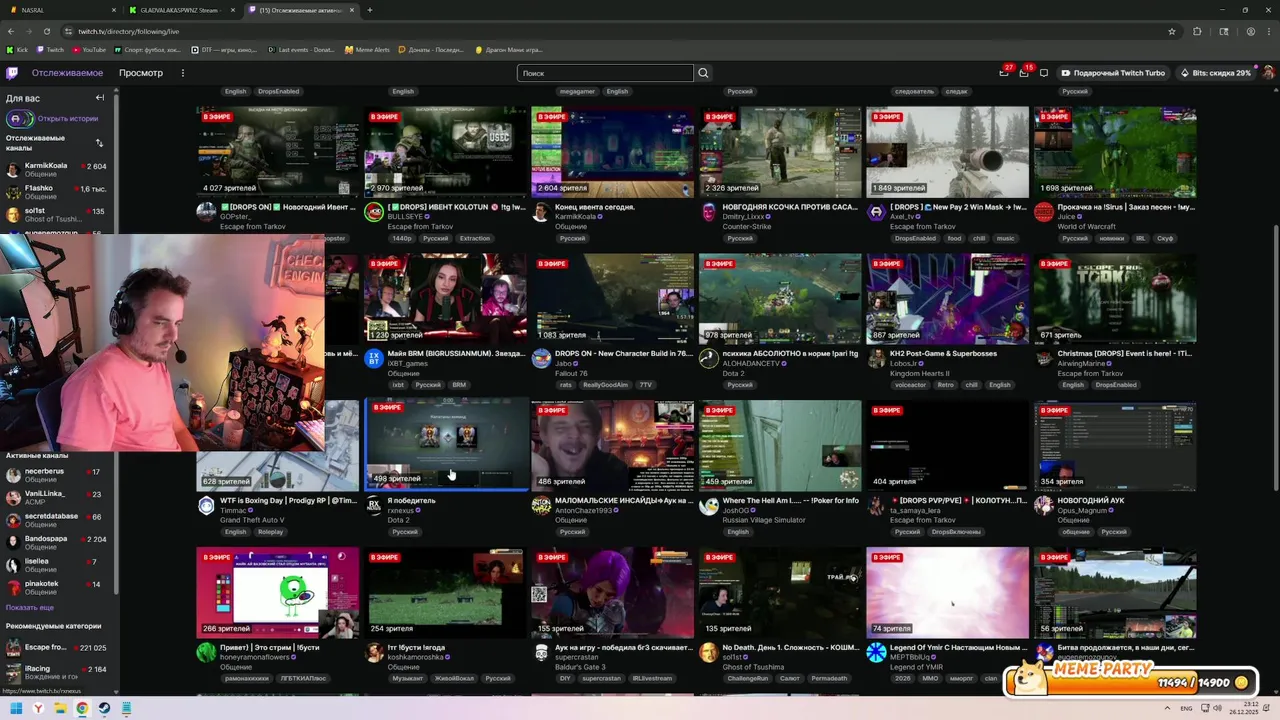Viewport: 1280px width, 720px height.
Task: Click the Подарочный Twitch Turbo button
Action: tap(1113, 73)
